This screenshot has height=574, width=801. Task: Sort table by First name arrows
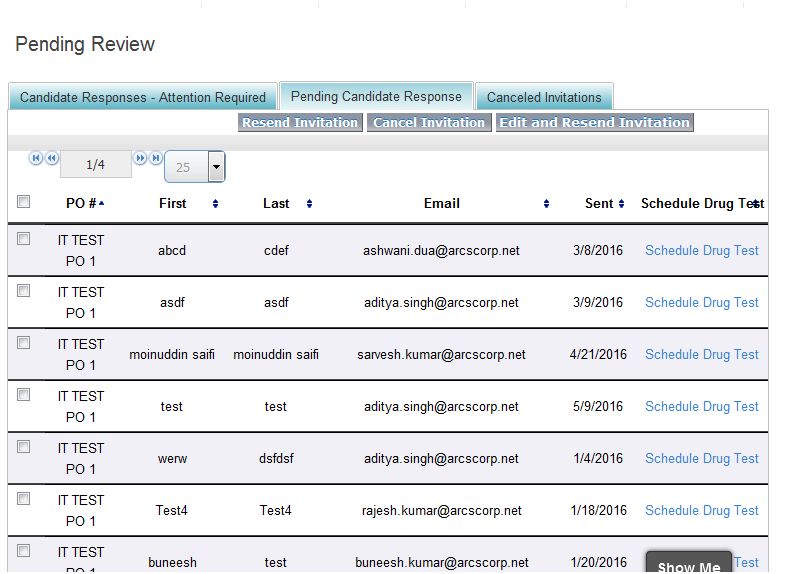click(215, 204)
